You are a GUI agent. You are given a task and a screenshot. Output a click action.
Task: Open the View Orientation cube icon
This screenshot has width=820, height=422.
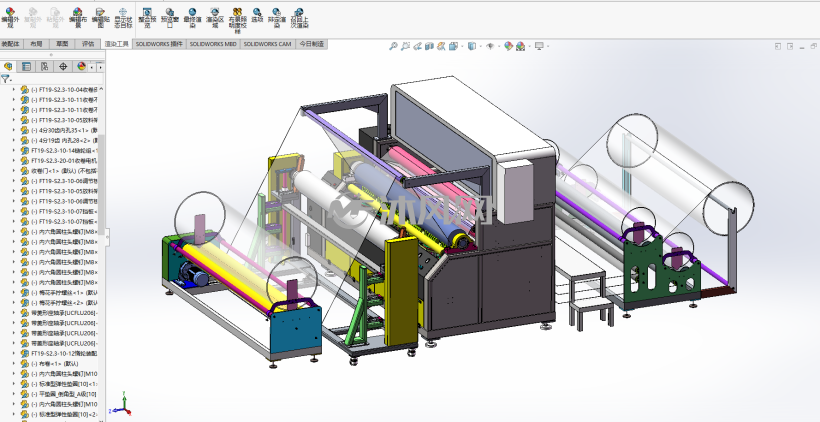pyautogui.click(x=454, y=46)
